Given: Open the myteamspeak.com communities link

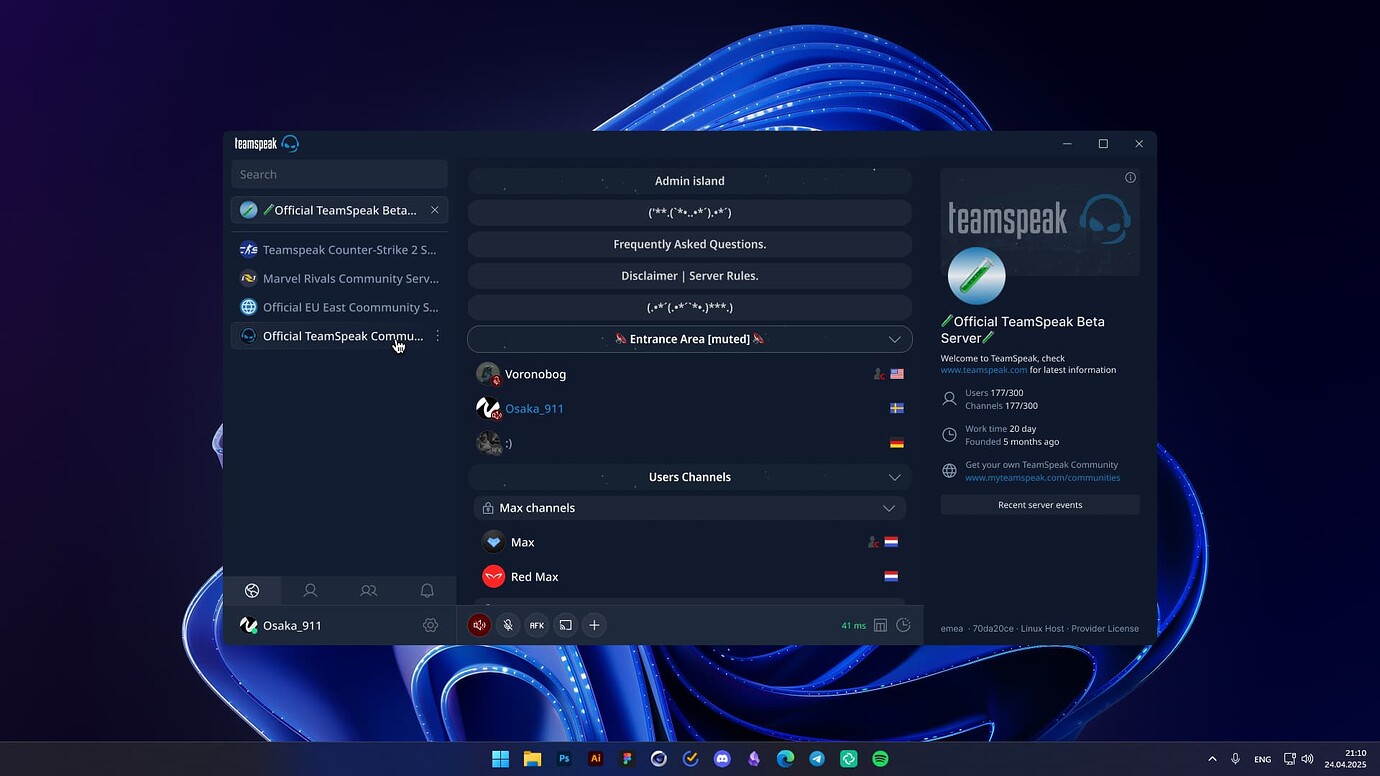Looking at the screenshot, I should (x=1043, y=477).
